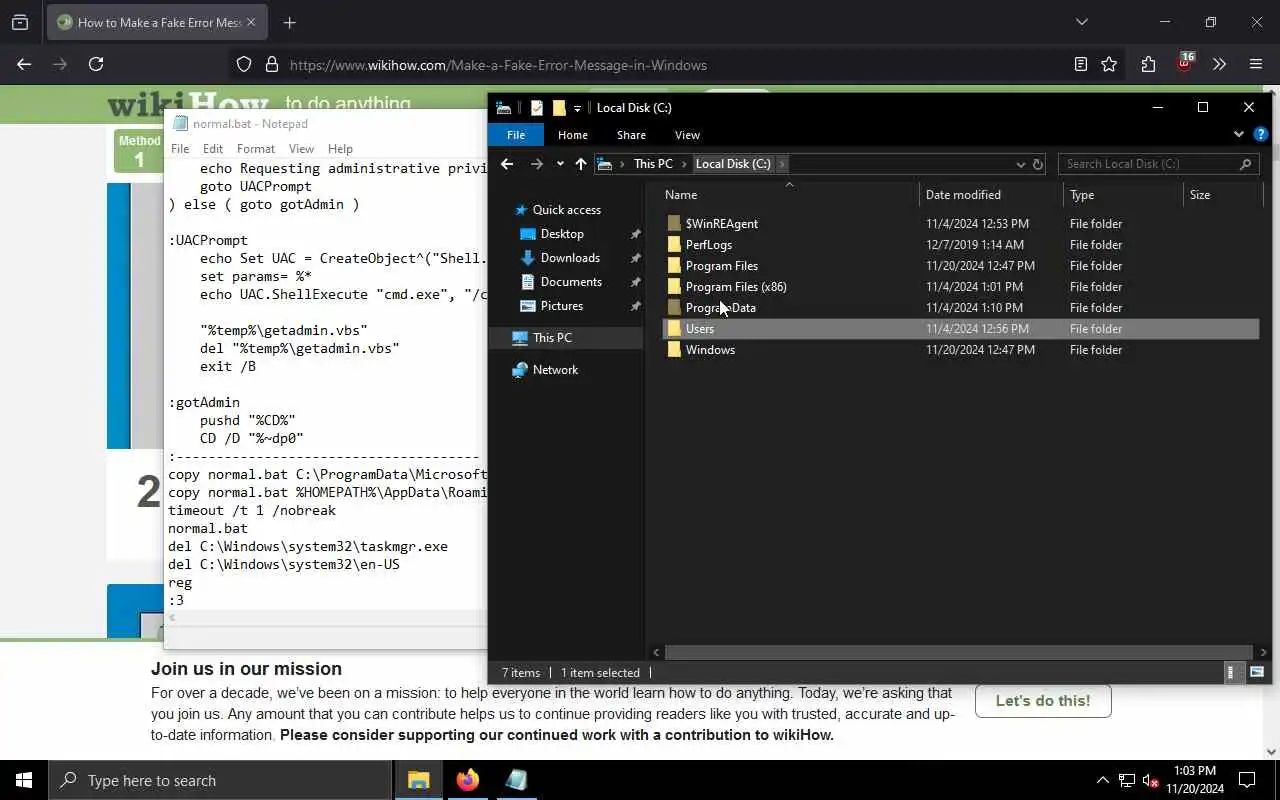Open Firefox from the taskbar
Viewport: 1280px width, 800px height.
(468, 780)
